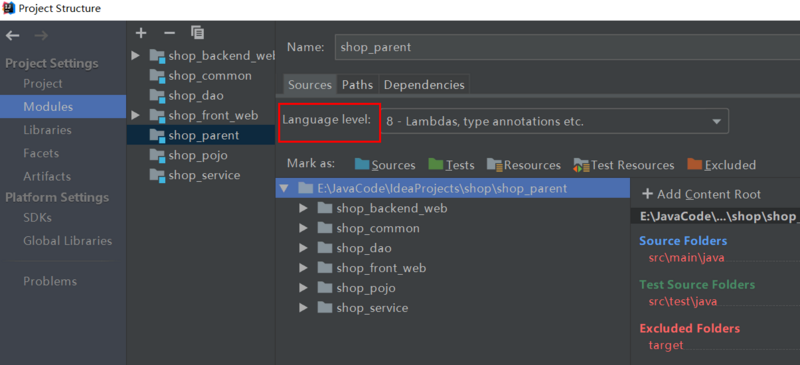The height and width of the screenshot is (365, 800).
Task: Expand the shop_dao folder in content tree
Action: 304,248
